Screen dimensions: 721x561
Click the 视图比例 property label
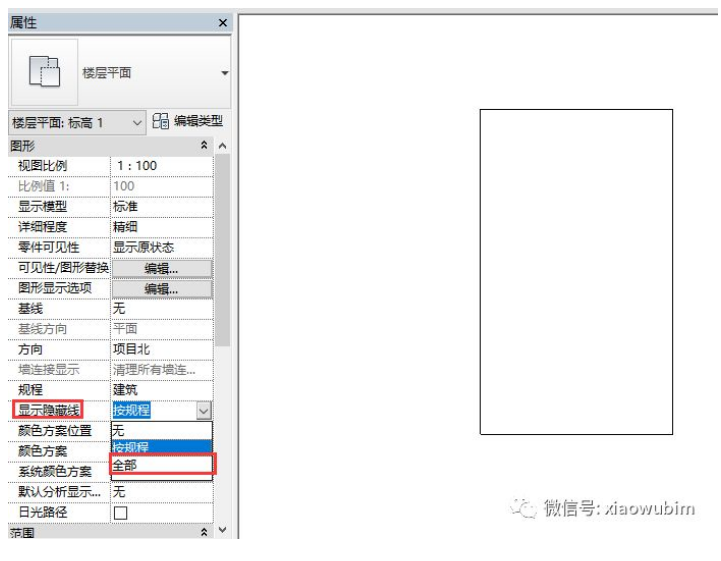42,166
